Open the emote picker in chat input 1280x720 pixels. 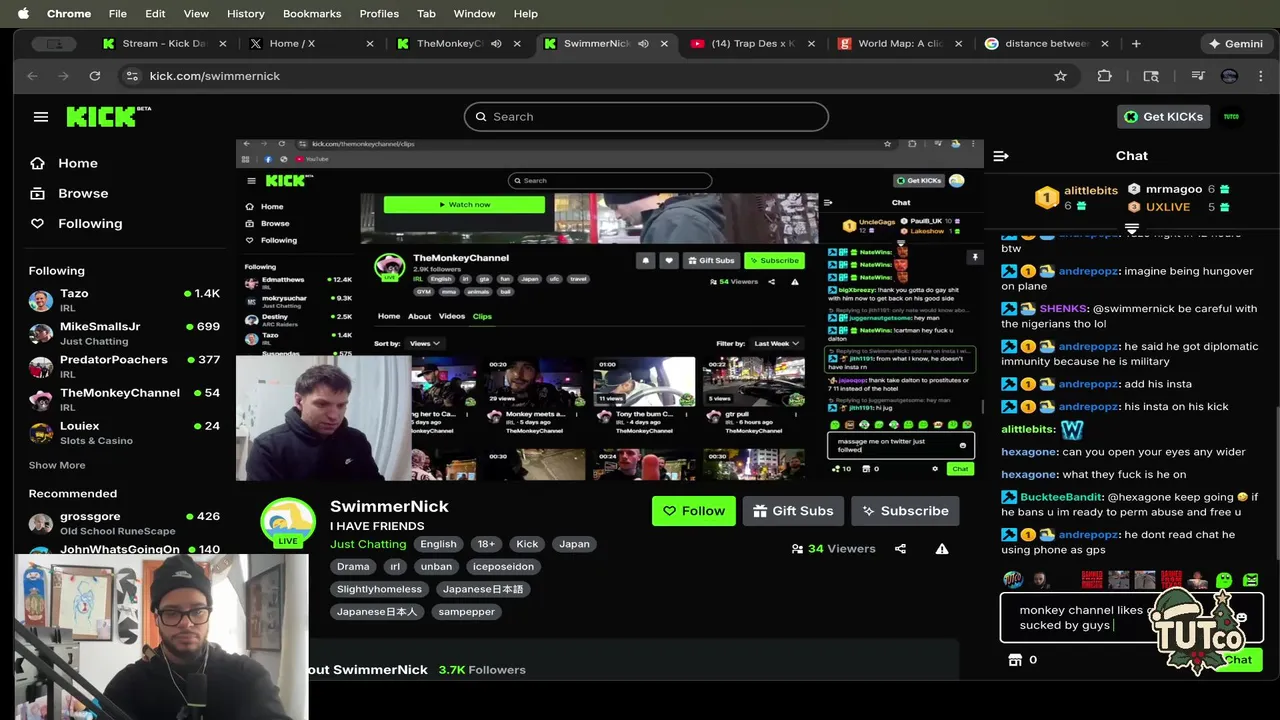(x=1241, y=617)
